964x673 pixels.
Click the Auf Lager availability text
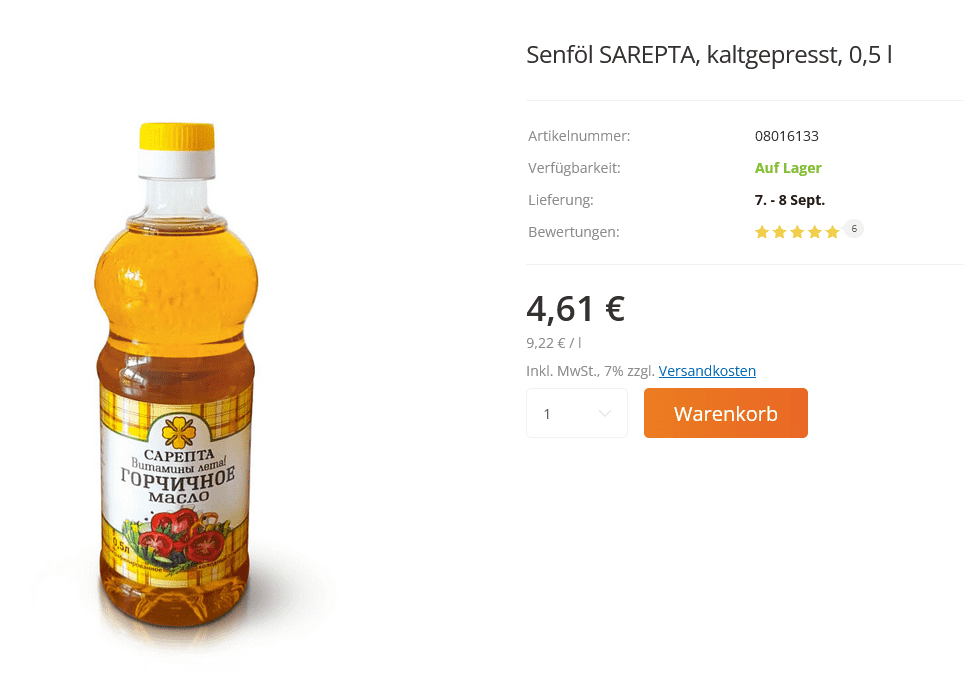point(788,168)
